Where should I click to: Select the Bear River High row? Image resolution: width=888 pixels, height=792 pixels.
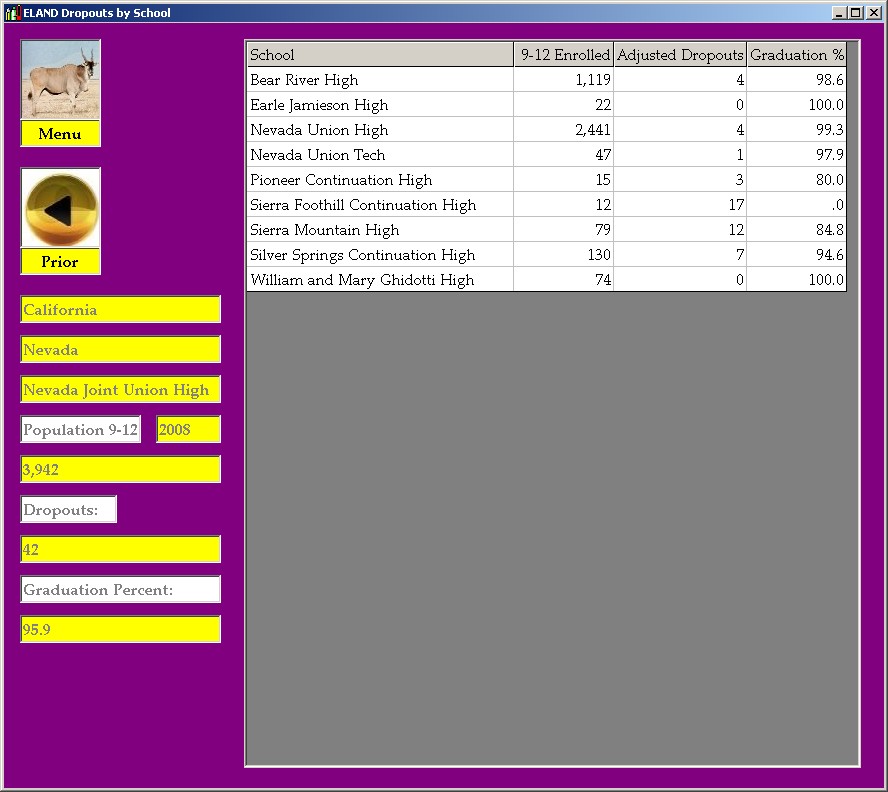pos(547,80)
